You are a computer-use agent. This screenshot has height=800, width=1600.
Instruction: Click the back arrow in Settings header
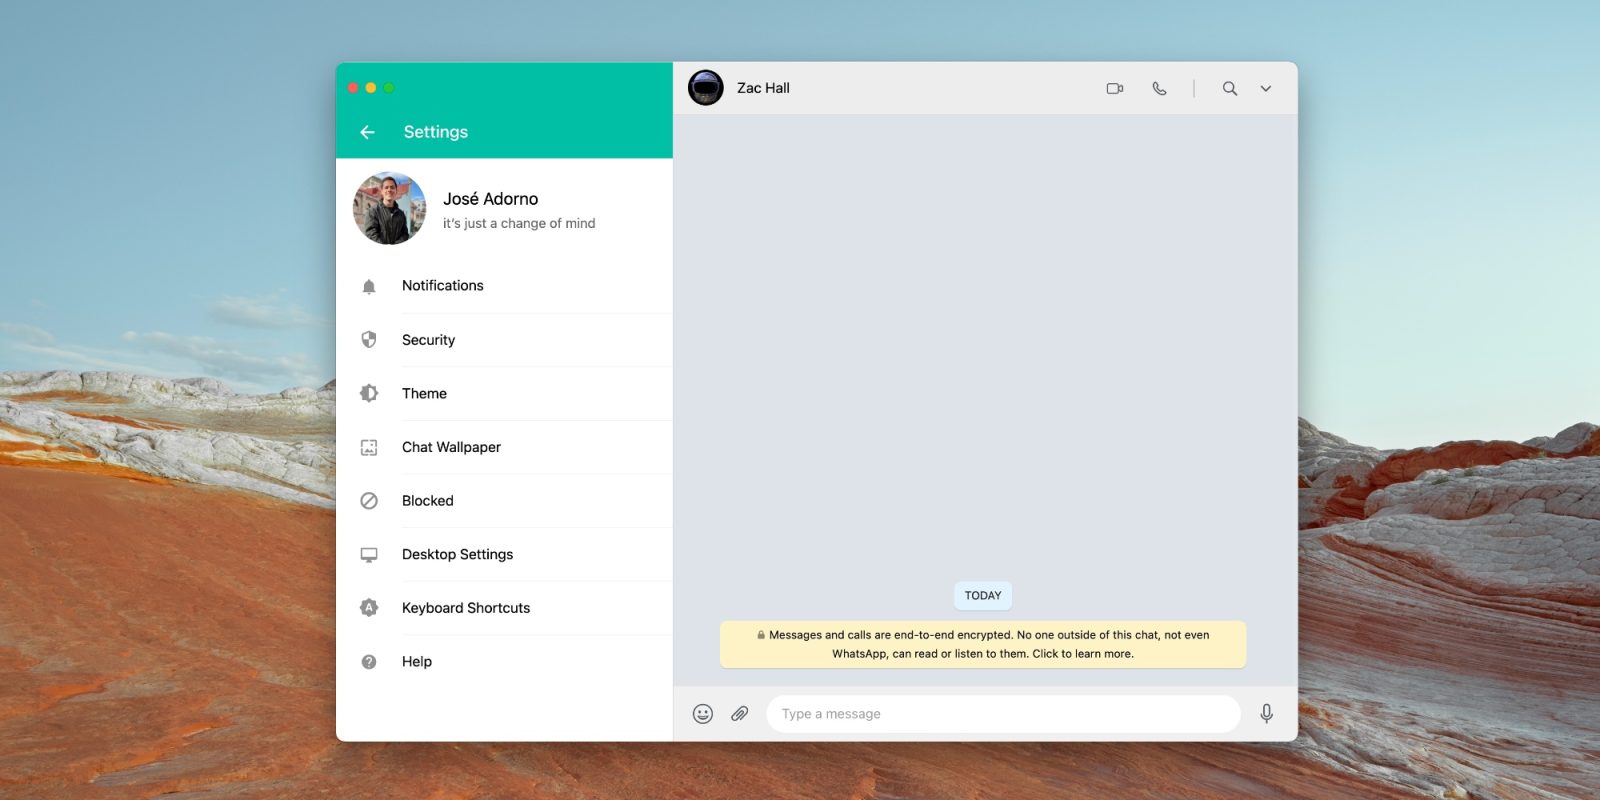(367, 132)
